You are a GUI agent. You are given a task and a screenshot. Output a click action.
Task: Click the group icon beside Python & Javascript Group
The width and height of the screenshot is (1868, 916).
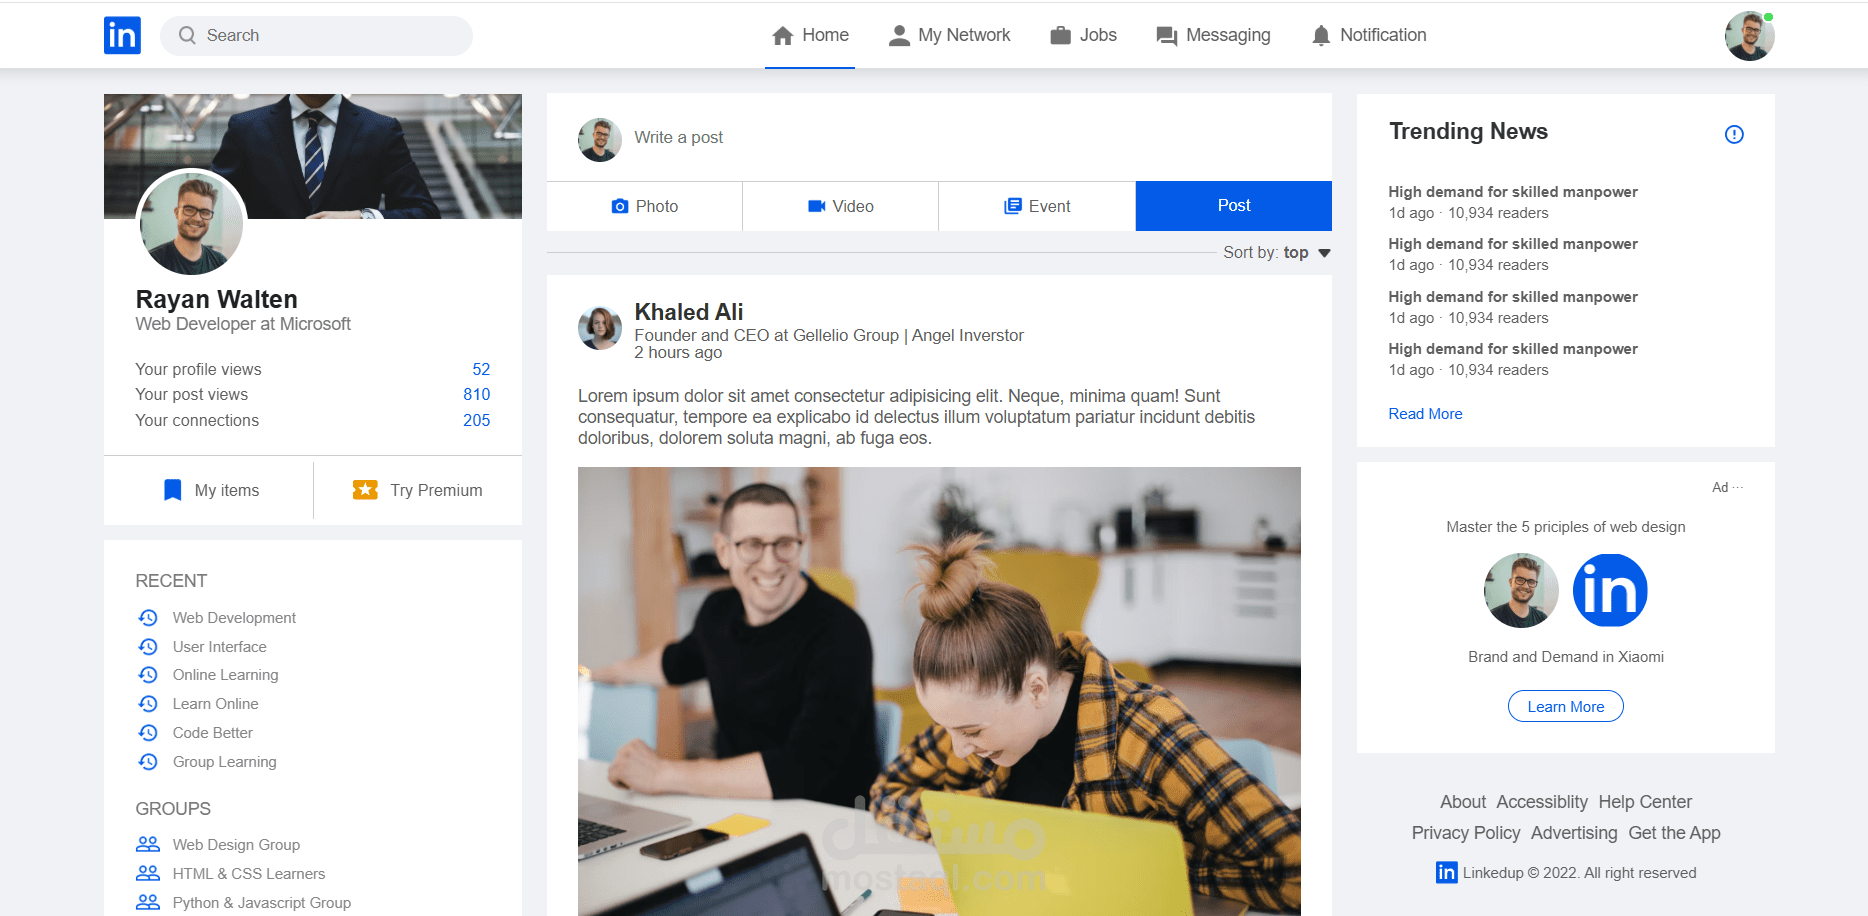click(148, 903)
